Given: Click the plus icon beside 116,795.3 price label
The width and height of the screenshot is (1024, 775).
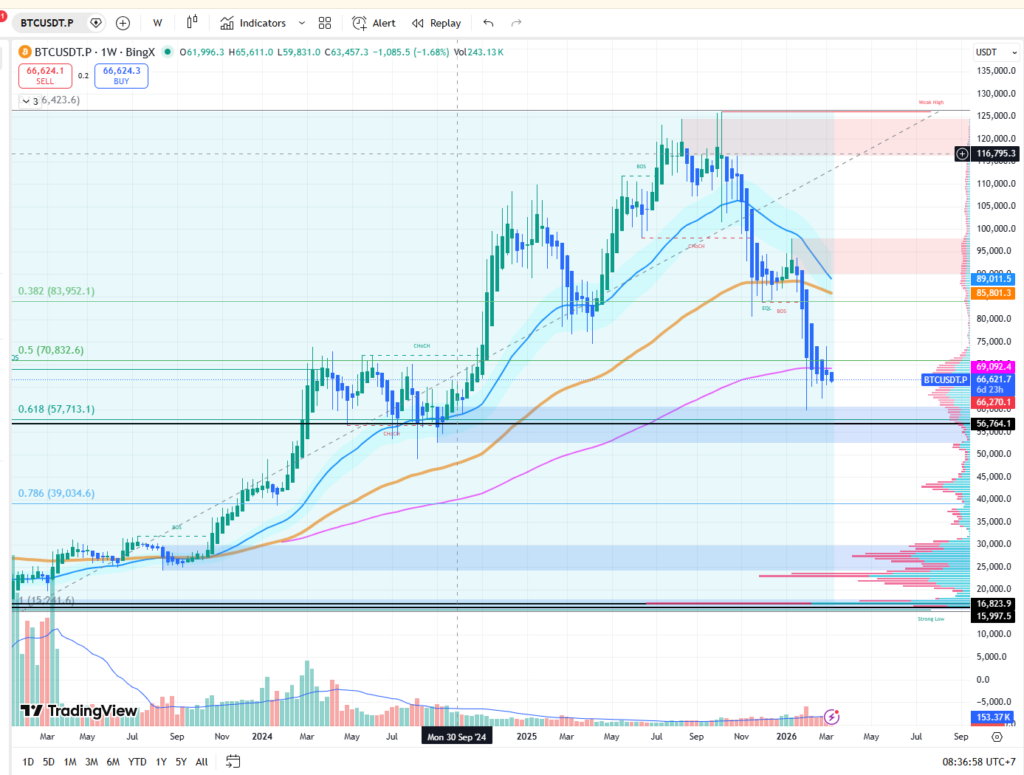Looking at the screenshot, I should [x=962, y=154].
